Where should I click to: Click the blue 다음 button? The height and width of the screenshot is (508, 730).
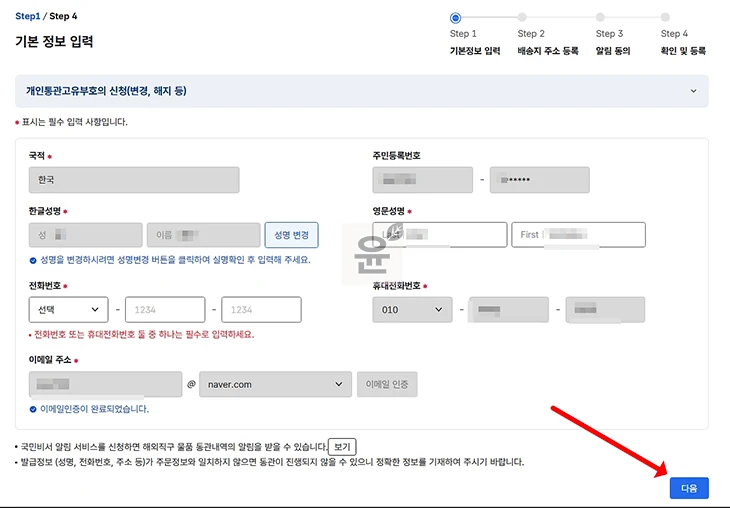pyautogui.click(x=689, y=488)
